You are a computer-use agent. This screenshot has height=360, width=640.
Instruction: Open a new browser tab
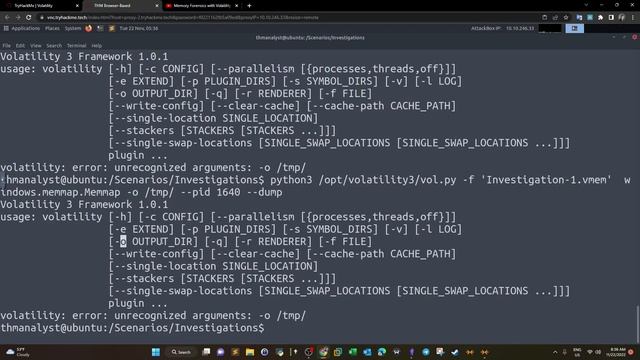249,6
